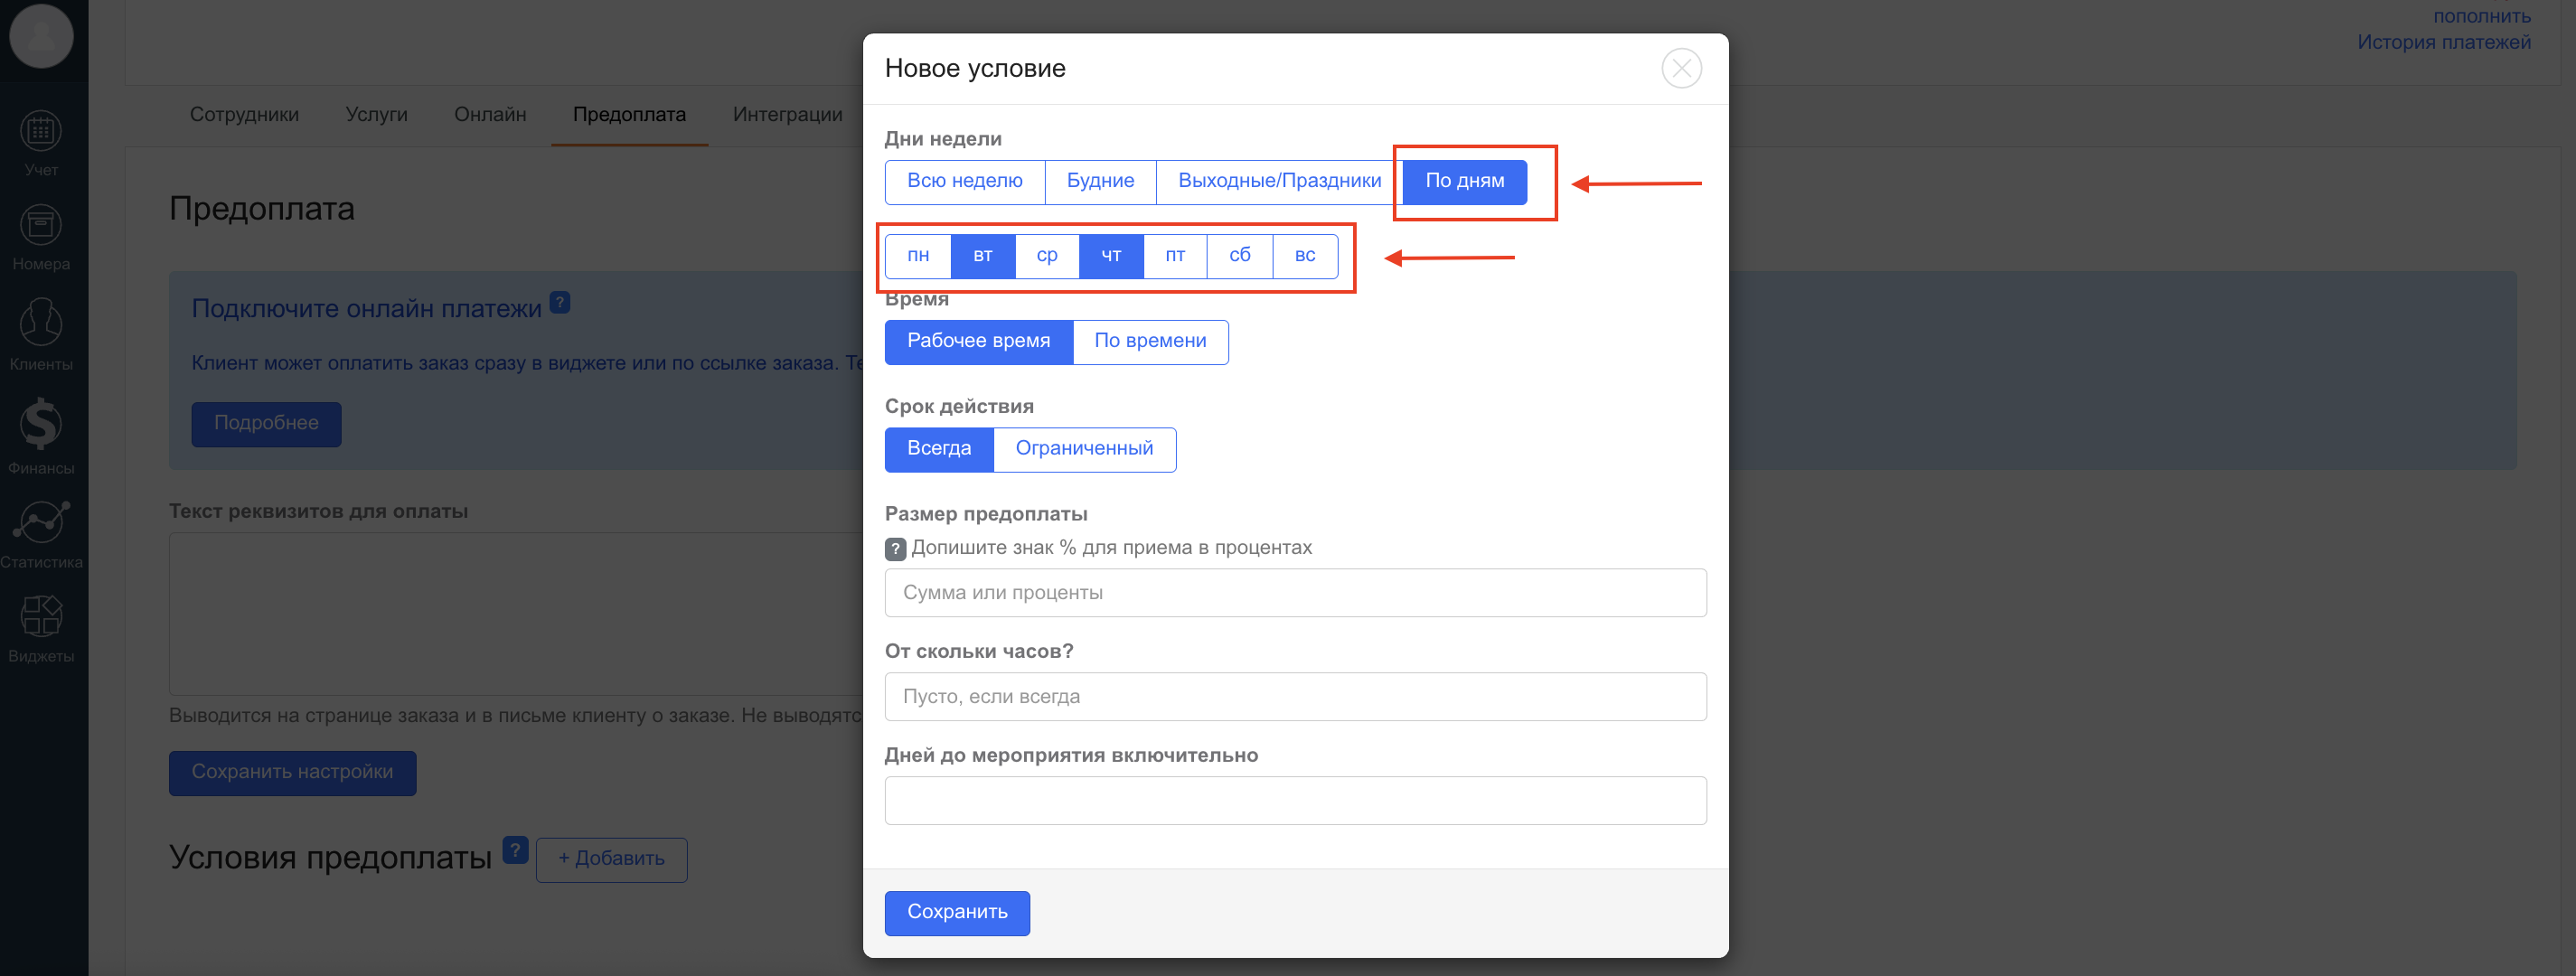Click the user avatar icon at top left
2576x976 pixels.
(x=41, y=36)
